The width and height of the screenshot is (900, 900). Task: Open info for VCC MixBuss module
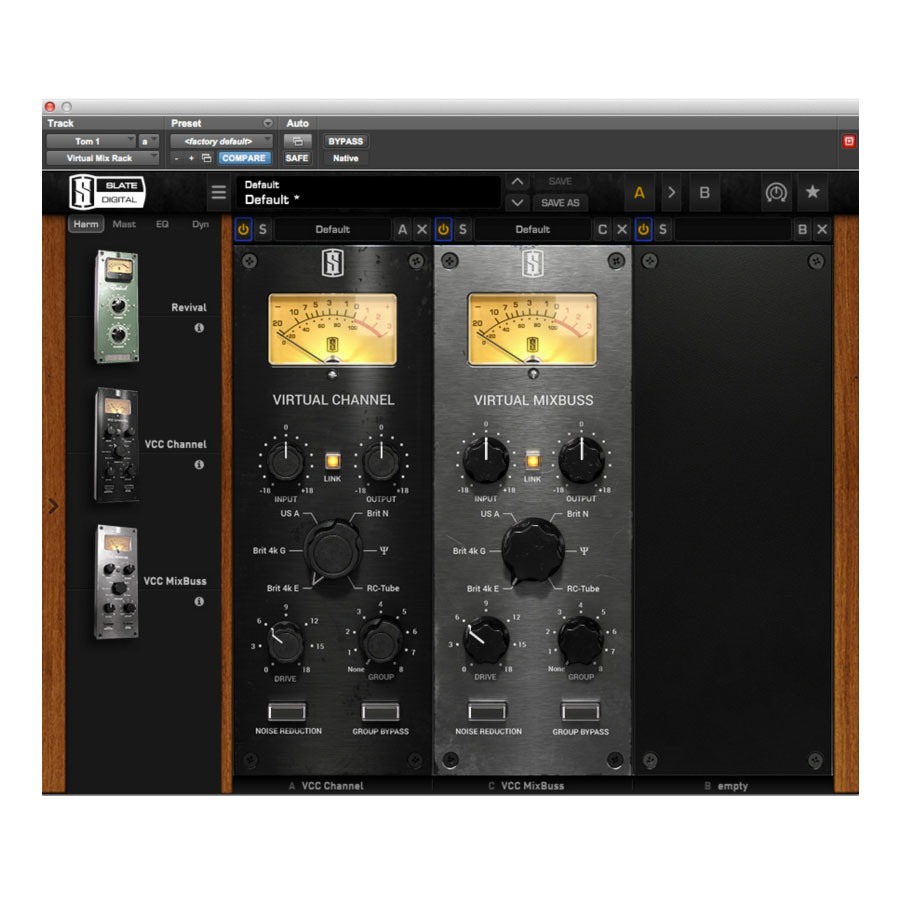coord(199,602)
